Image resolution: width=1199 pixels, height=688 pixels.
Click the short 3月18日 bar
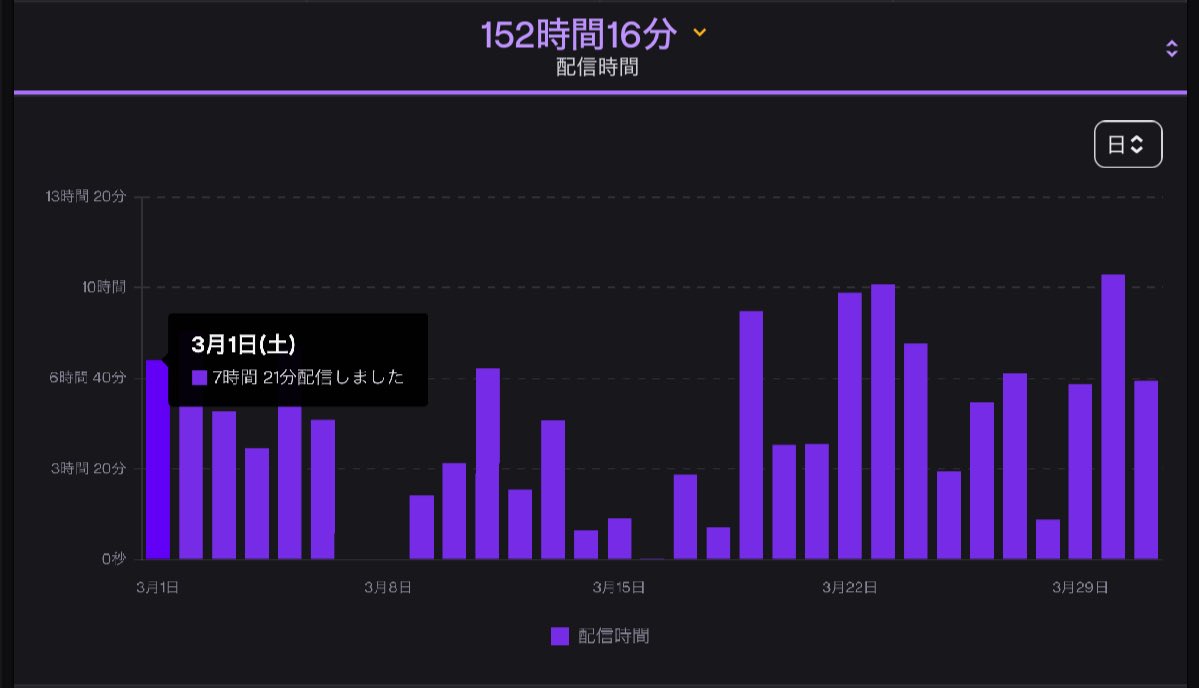tap(718, 543)
